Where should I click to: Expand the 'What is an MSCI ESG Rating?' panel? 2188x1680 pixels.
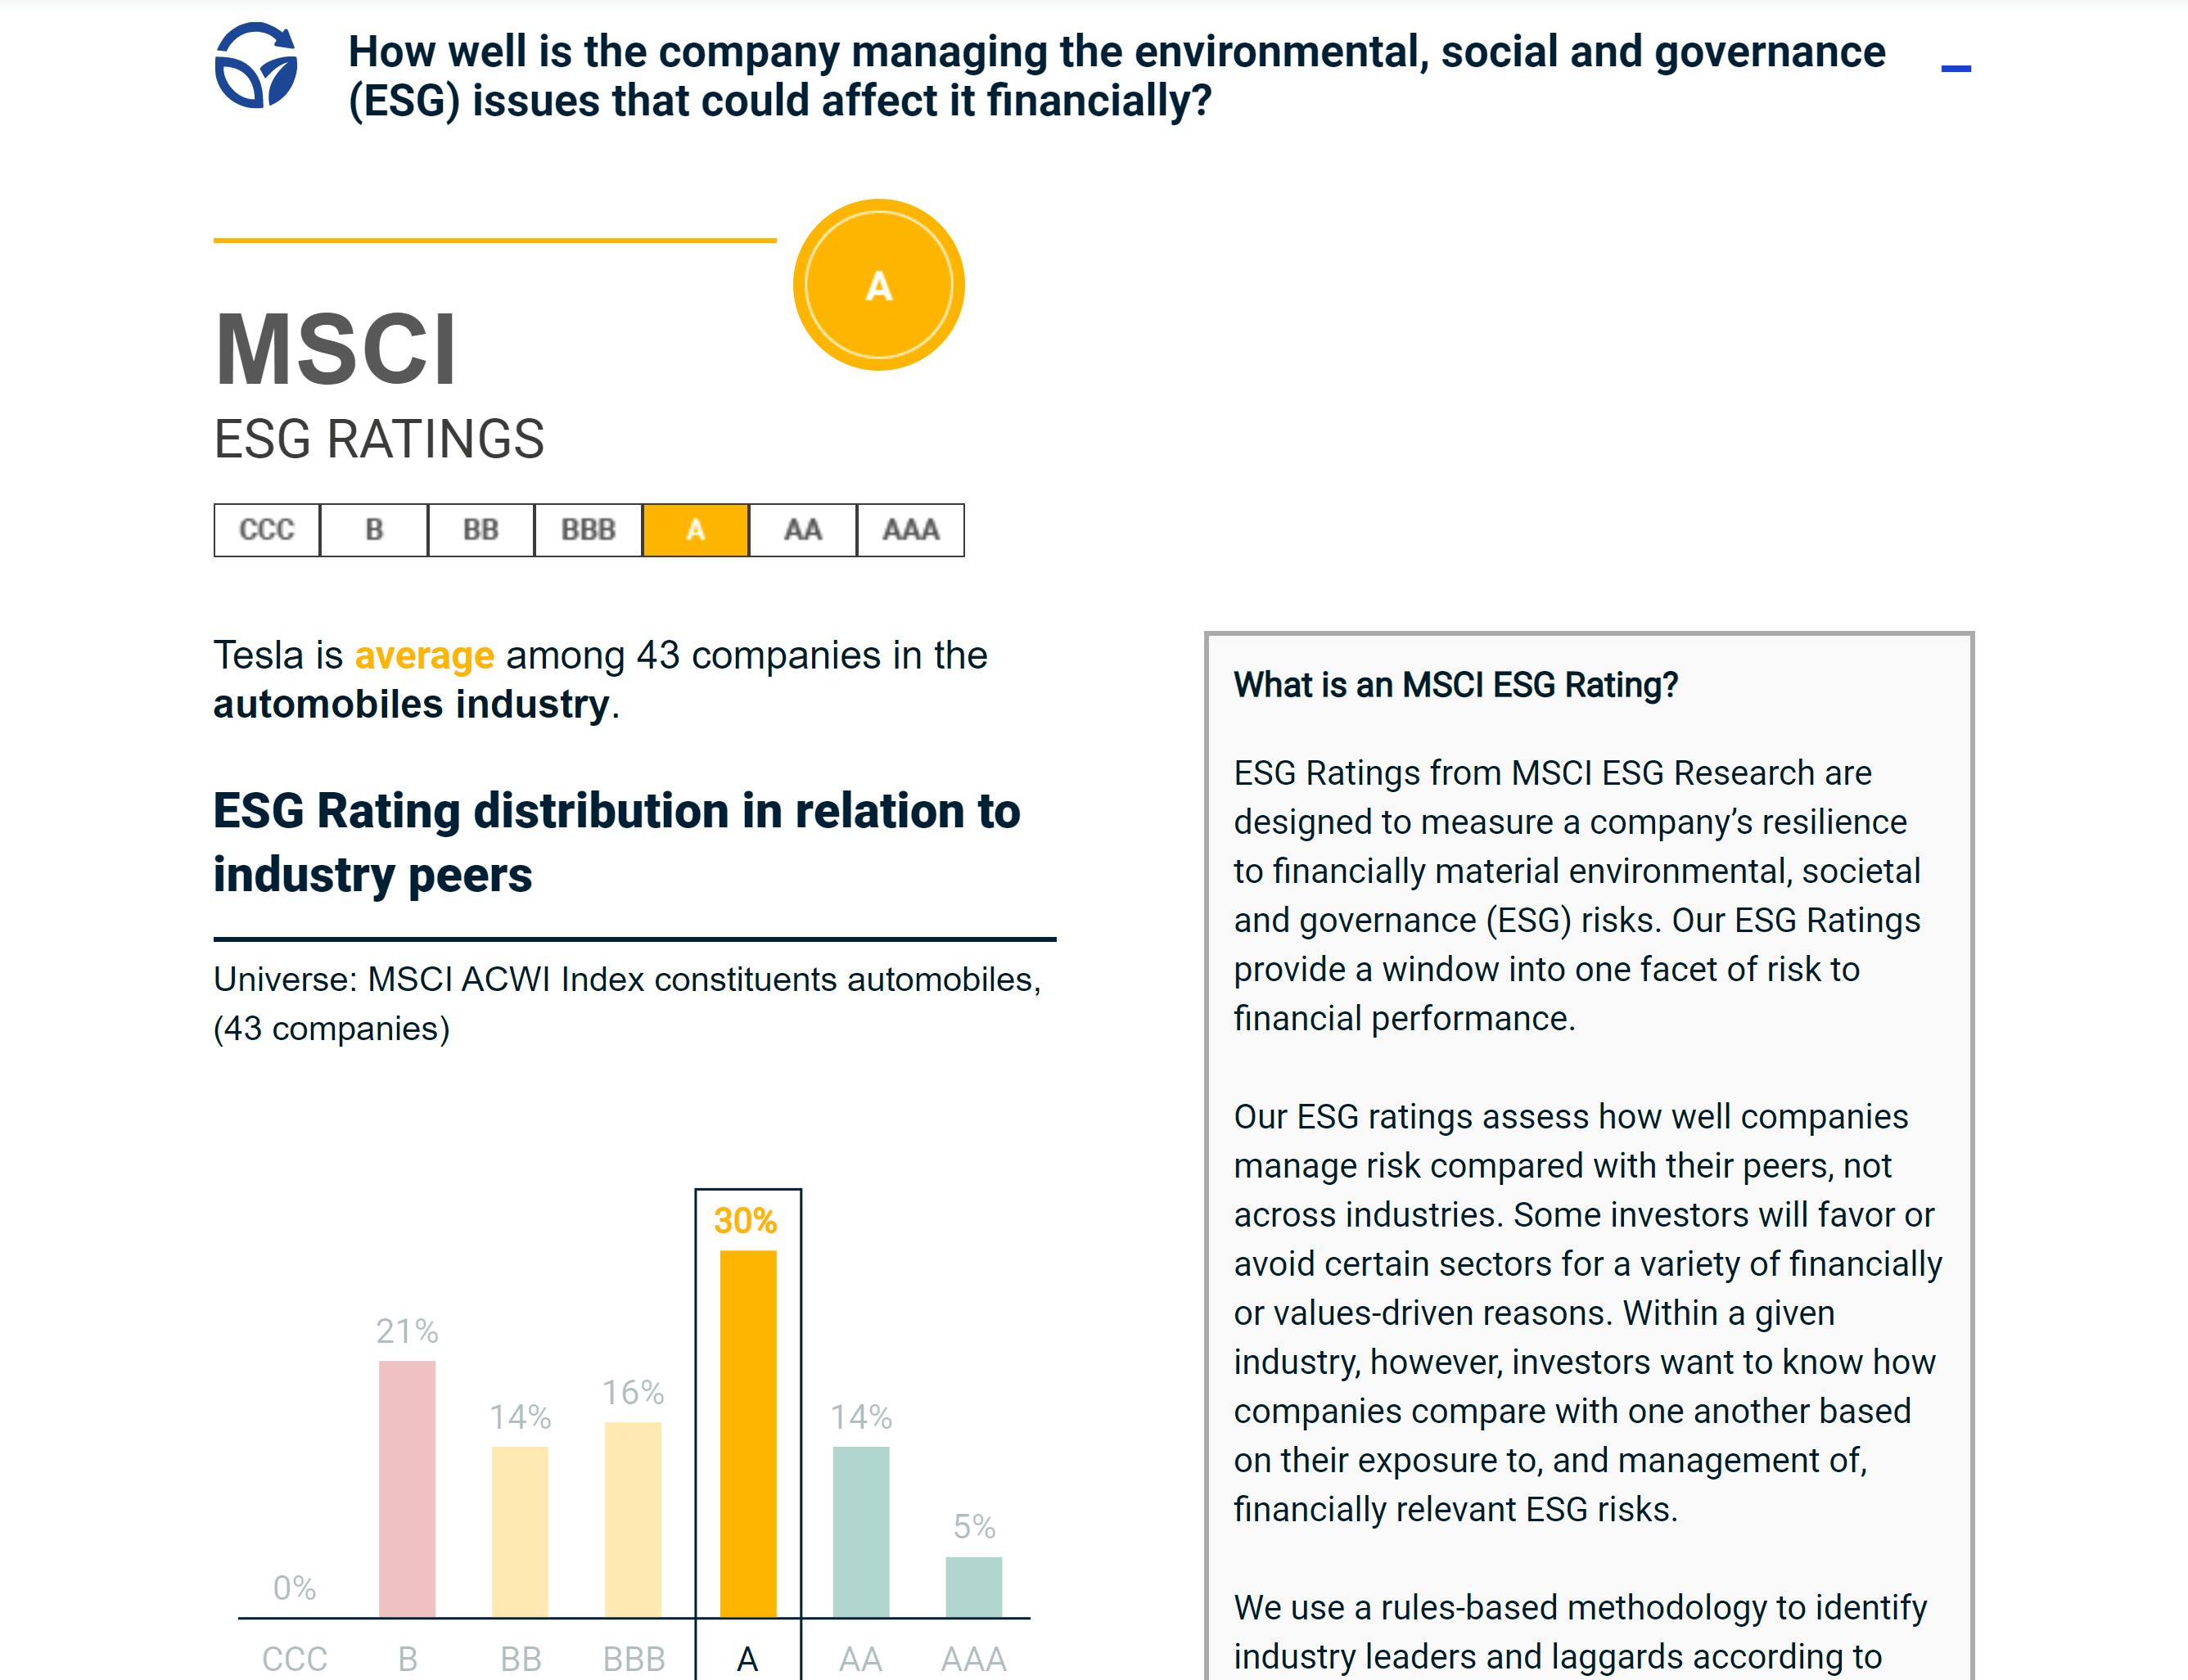(1458, 685)
